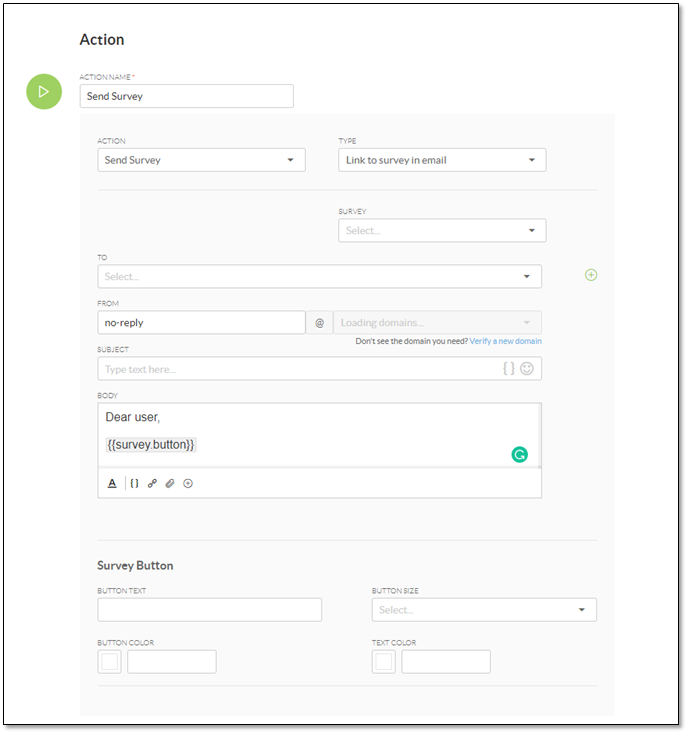Click the Grammarly icon in Body
This screenshot has width=688, height=734.
pyautogui.click(x=519, y=454)
